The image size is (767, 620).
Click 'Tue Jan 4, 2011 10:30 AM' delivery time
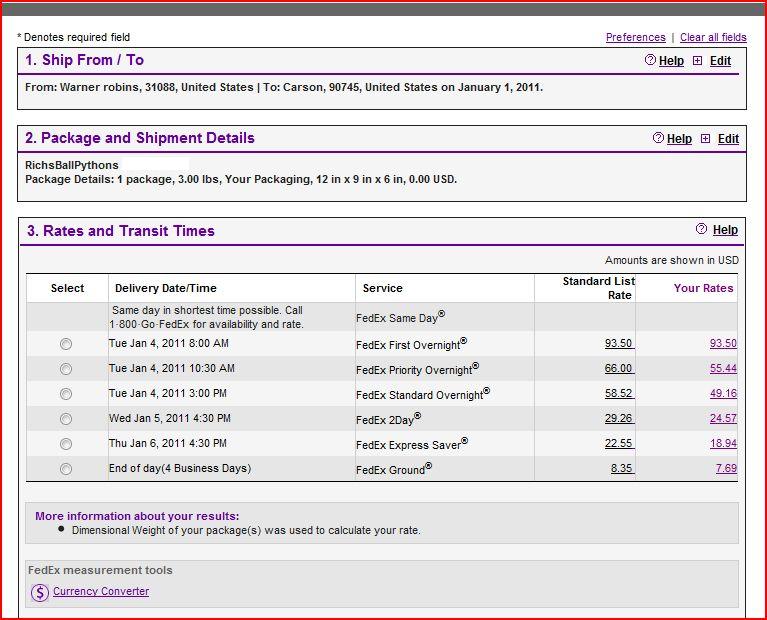(172, 368)
